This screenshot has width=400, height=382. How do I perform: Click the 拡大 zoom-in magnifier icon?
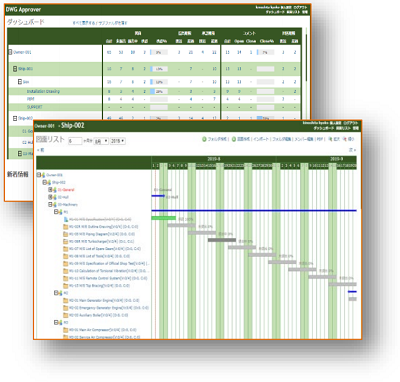pos(330,139)
